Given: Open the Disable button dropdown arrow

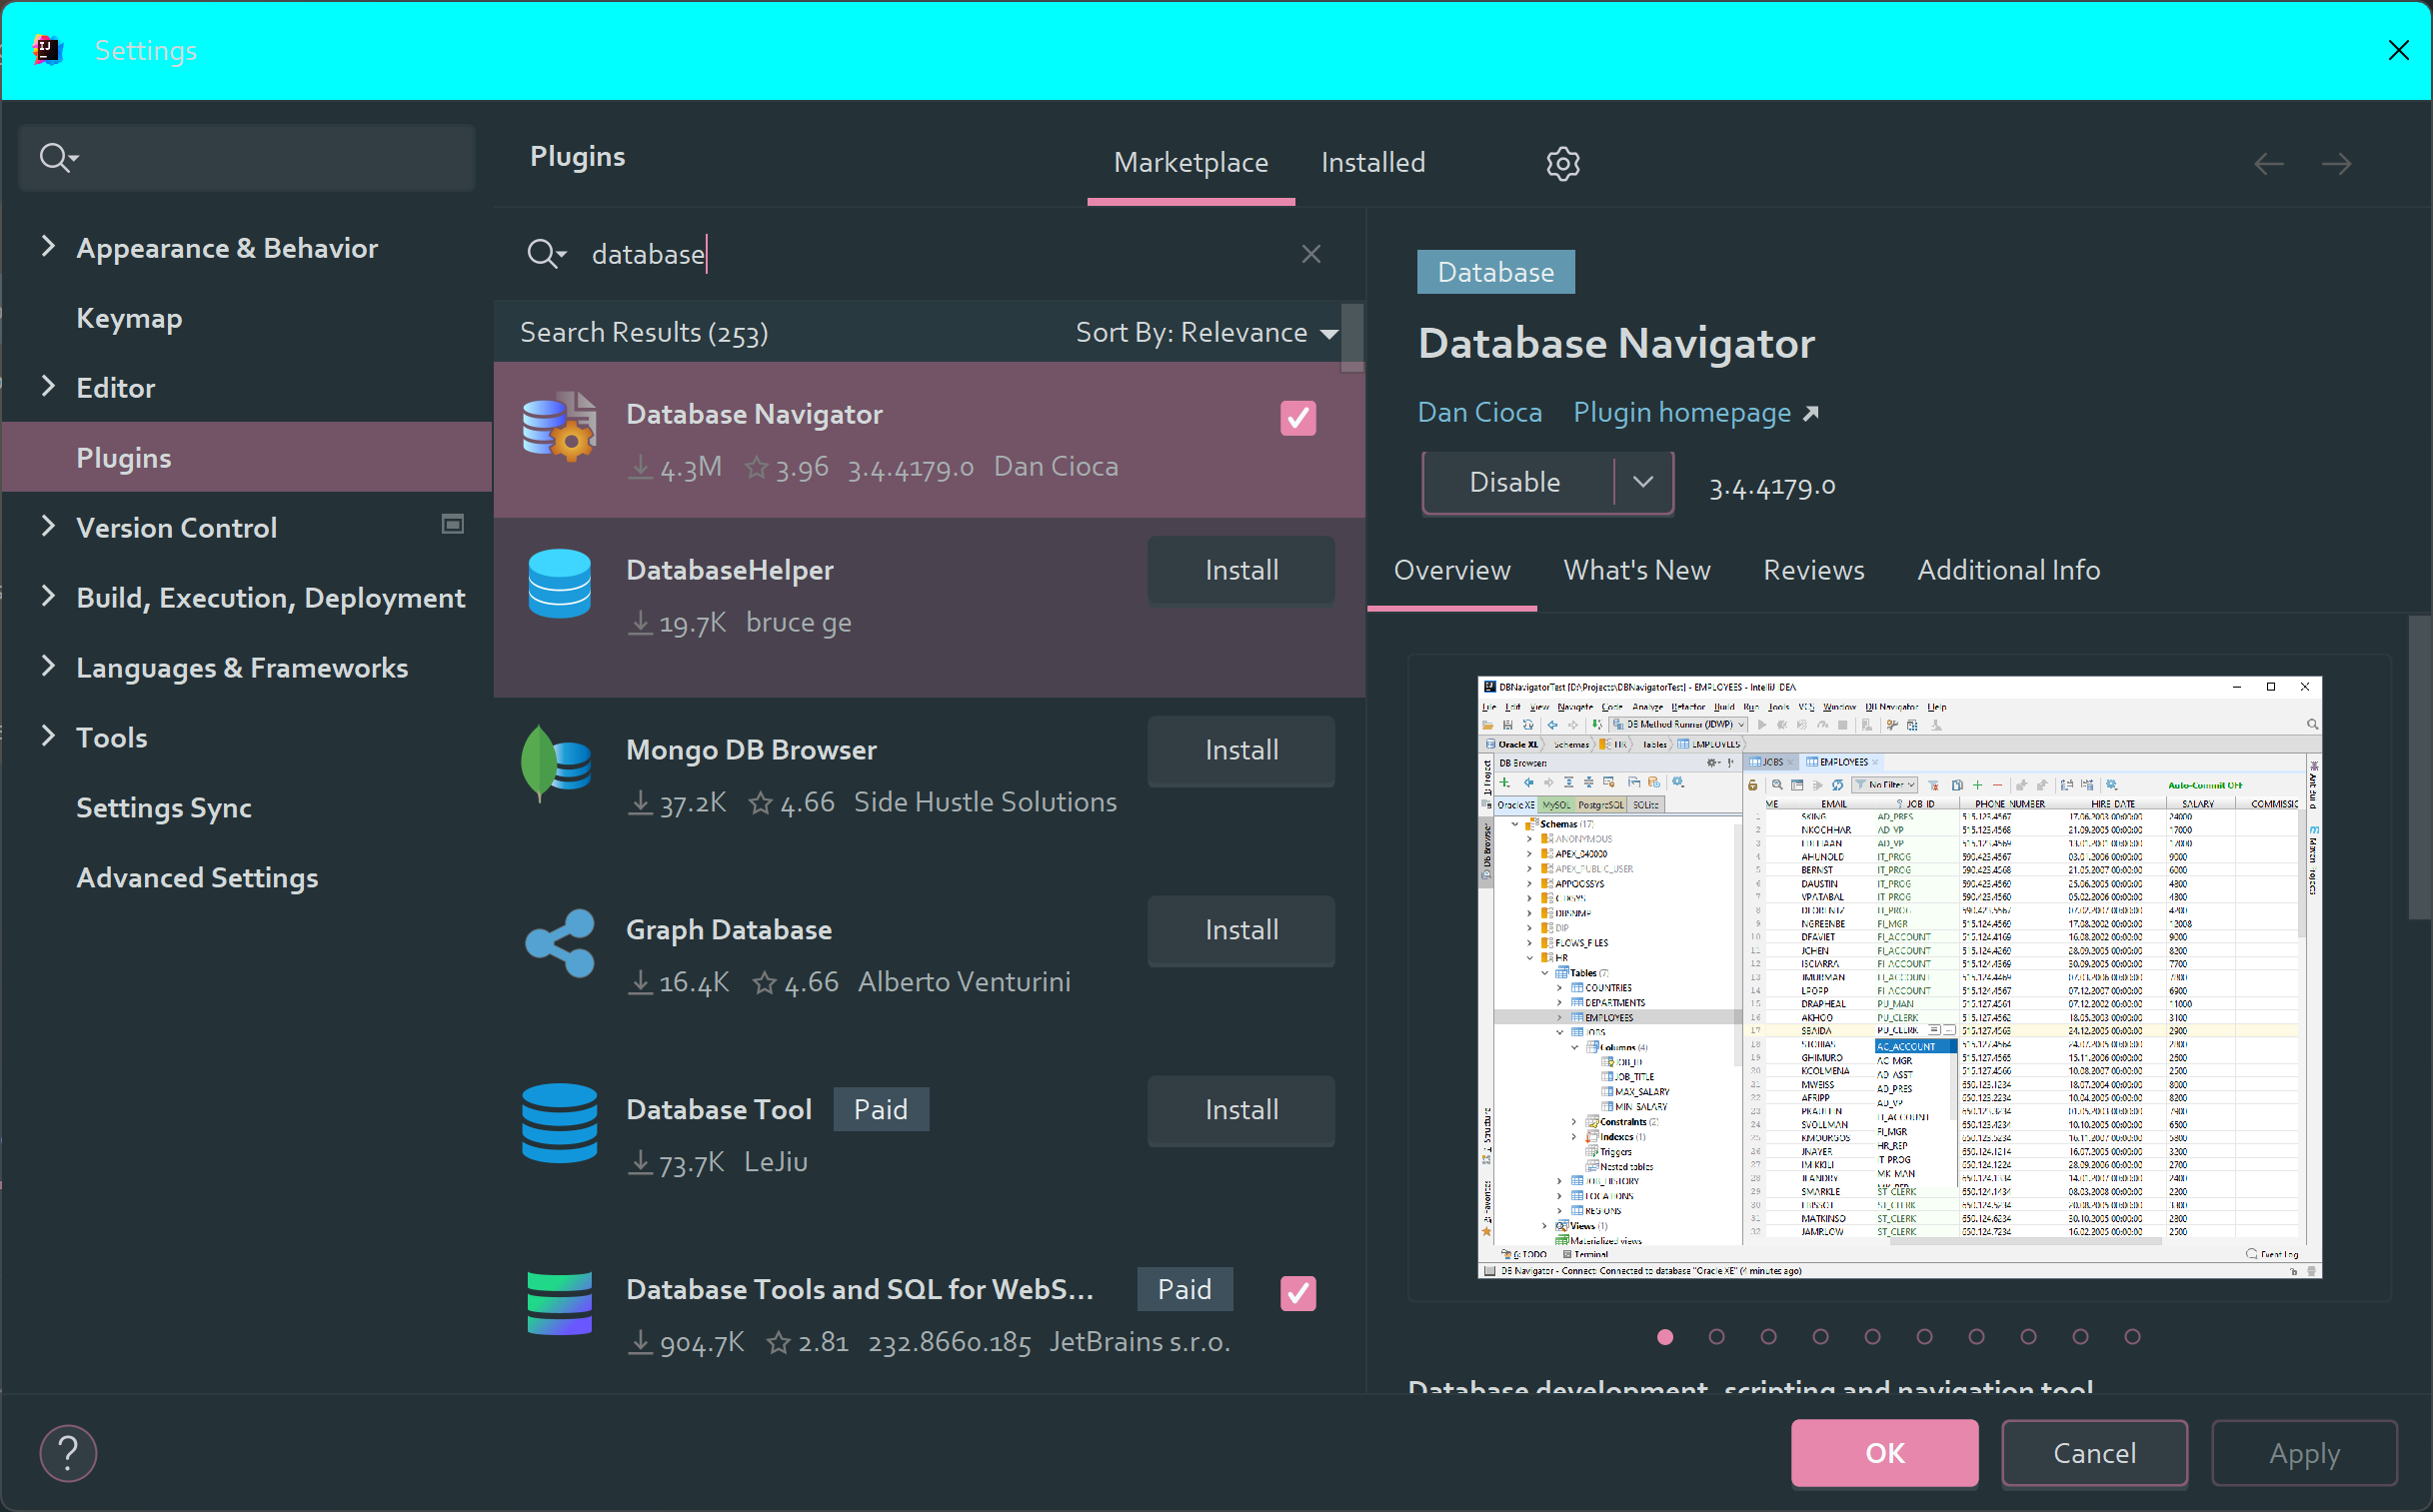Looking at the screenshot, I should (1642, 482).
